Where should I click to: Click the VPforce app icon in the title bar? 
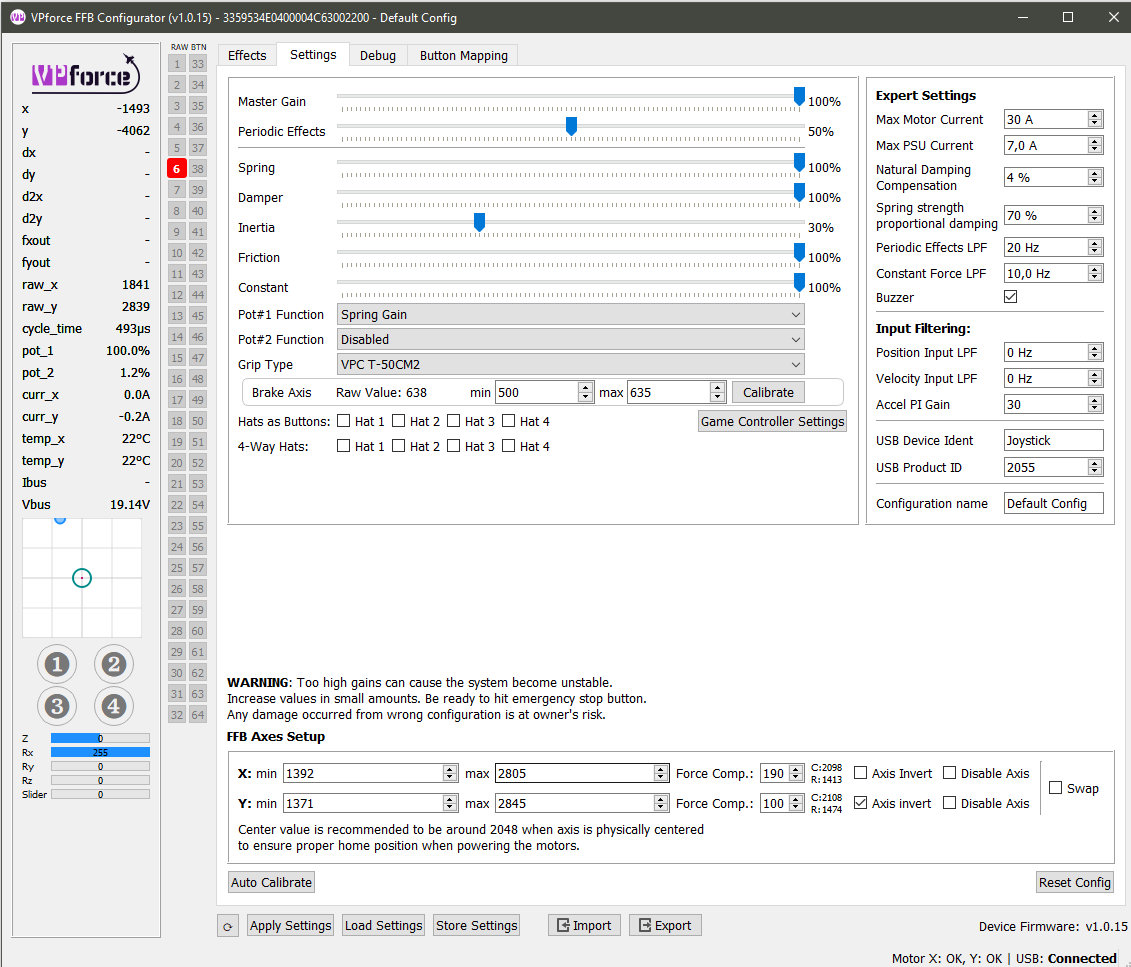15,17
